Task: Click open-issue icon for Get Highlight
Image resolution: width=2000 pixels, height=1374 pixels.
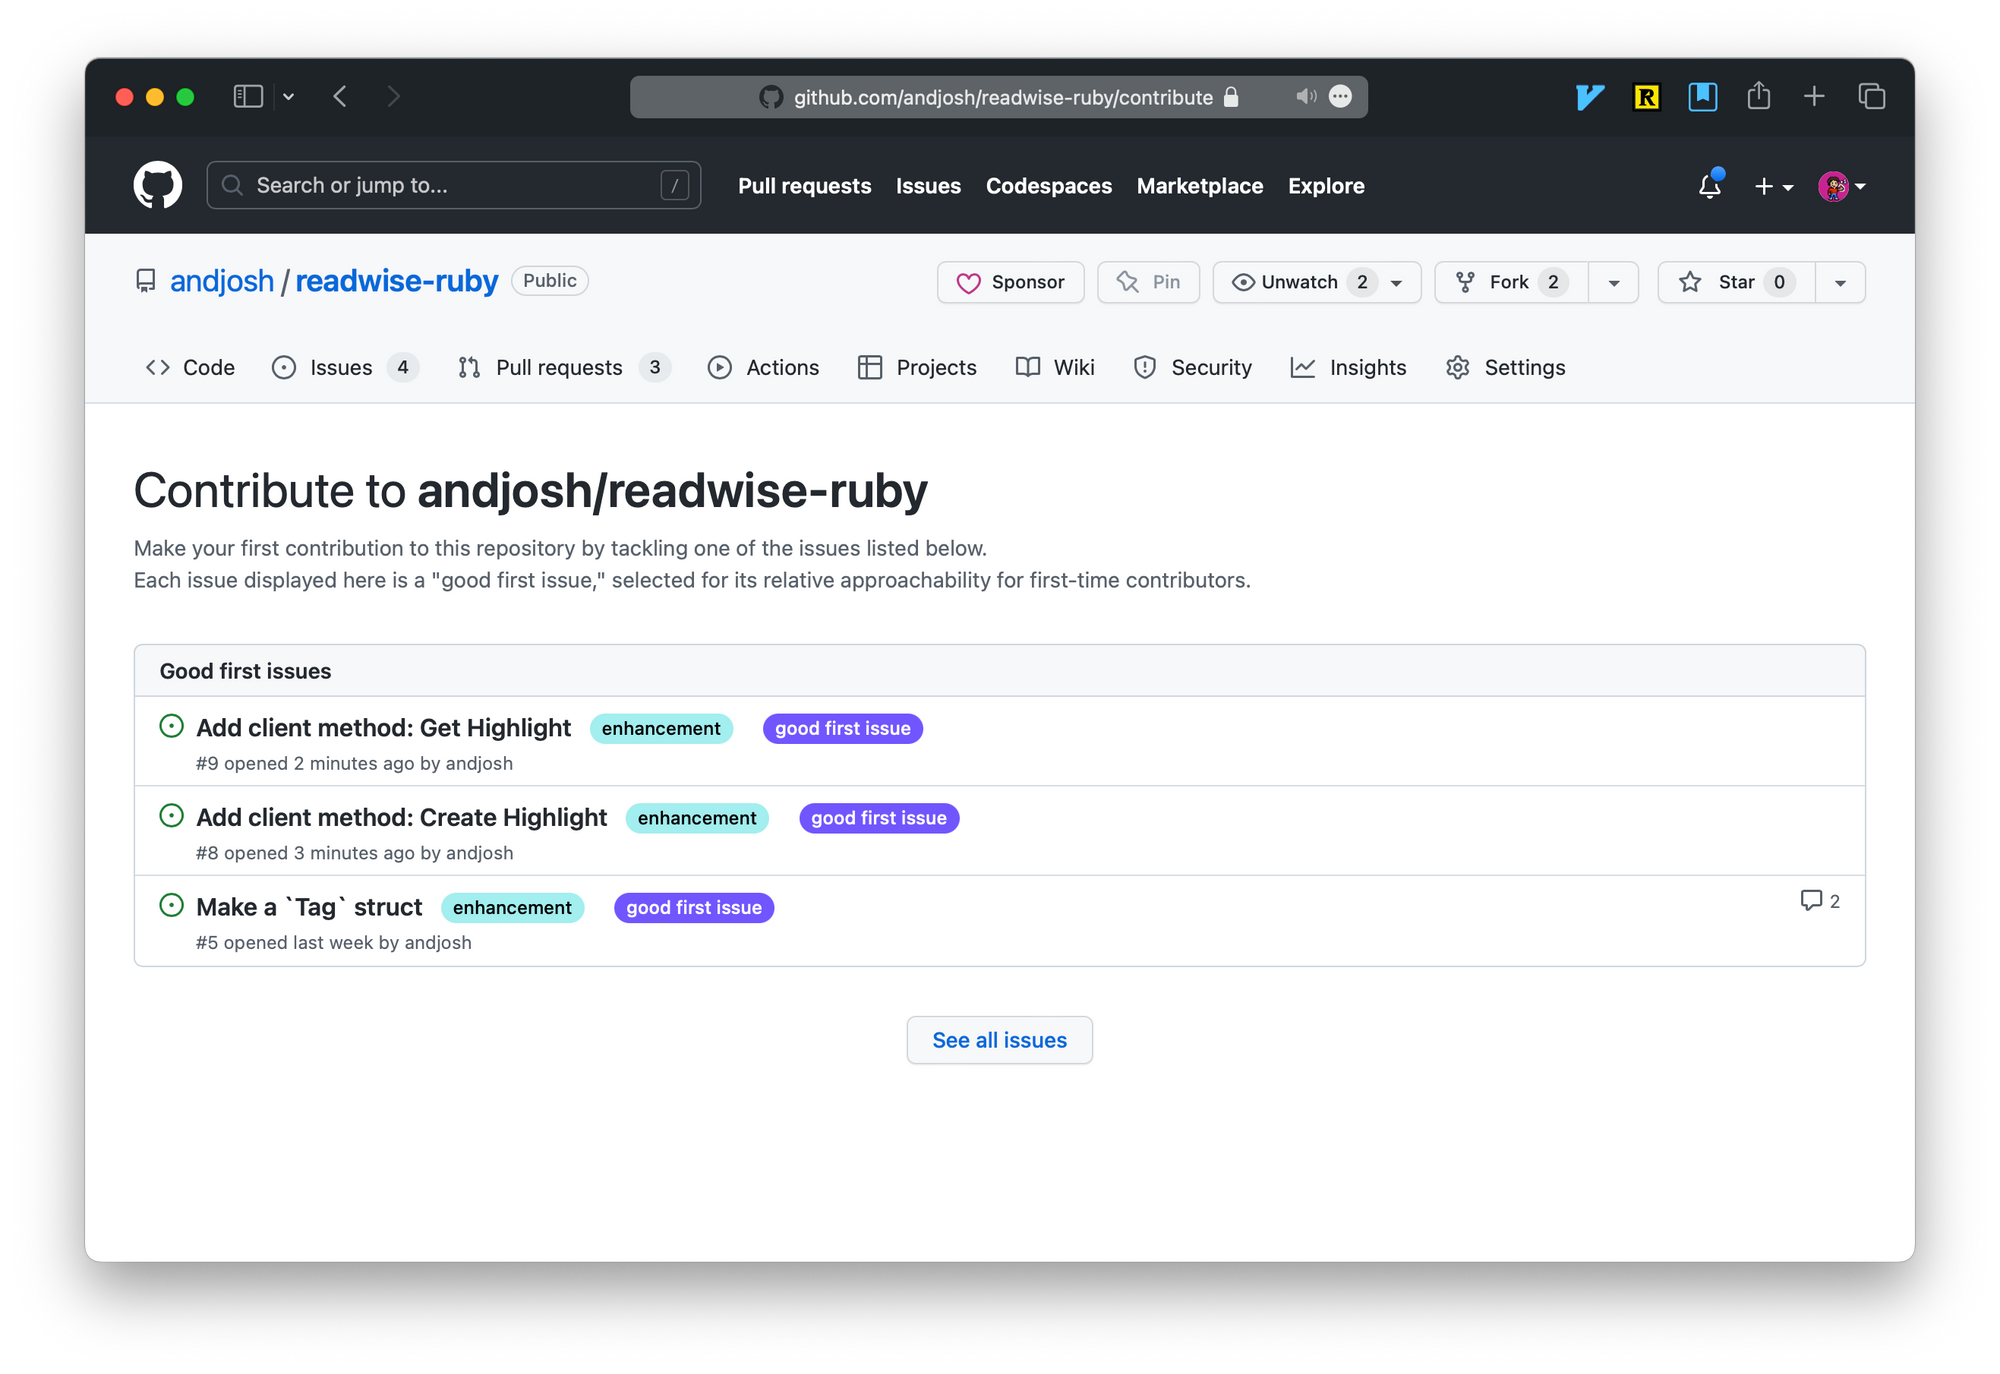Action: point(172,726)
